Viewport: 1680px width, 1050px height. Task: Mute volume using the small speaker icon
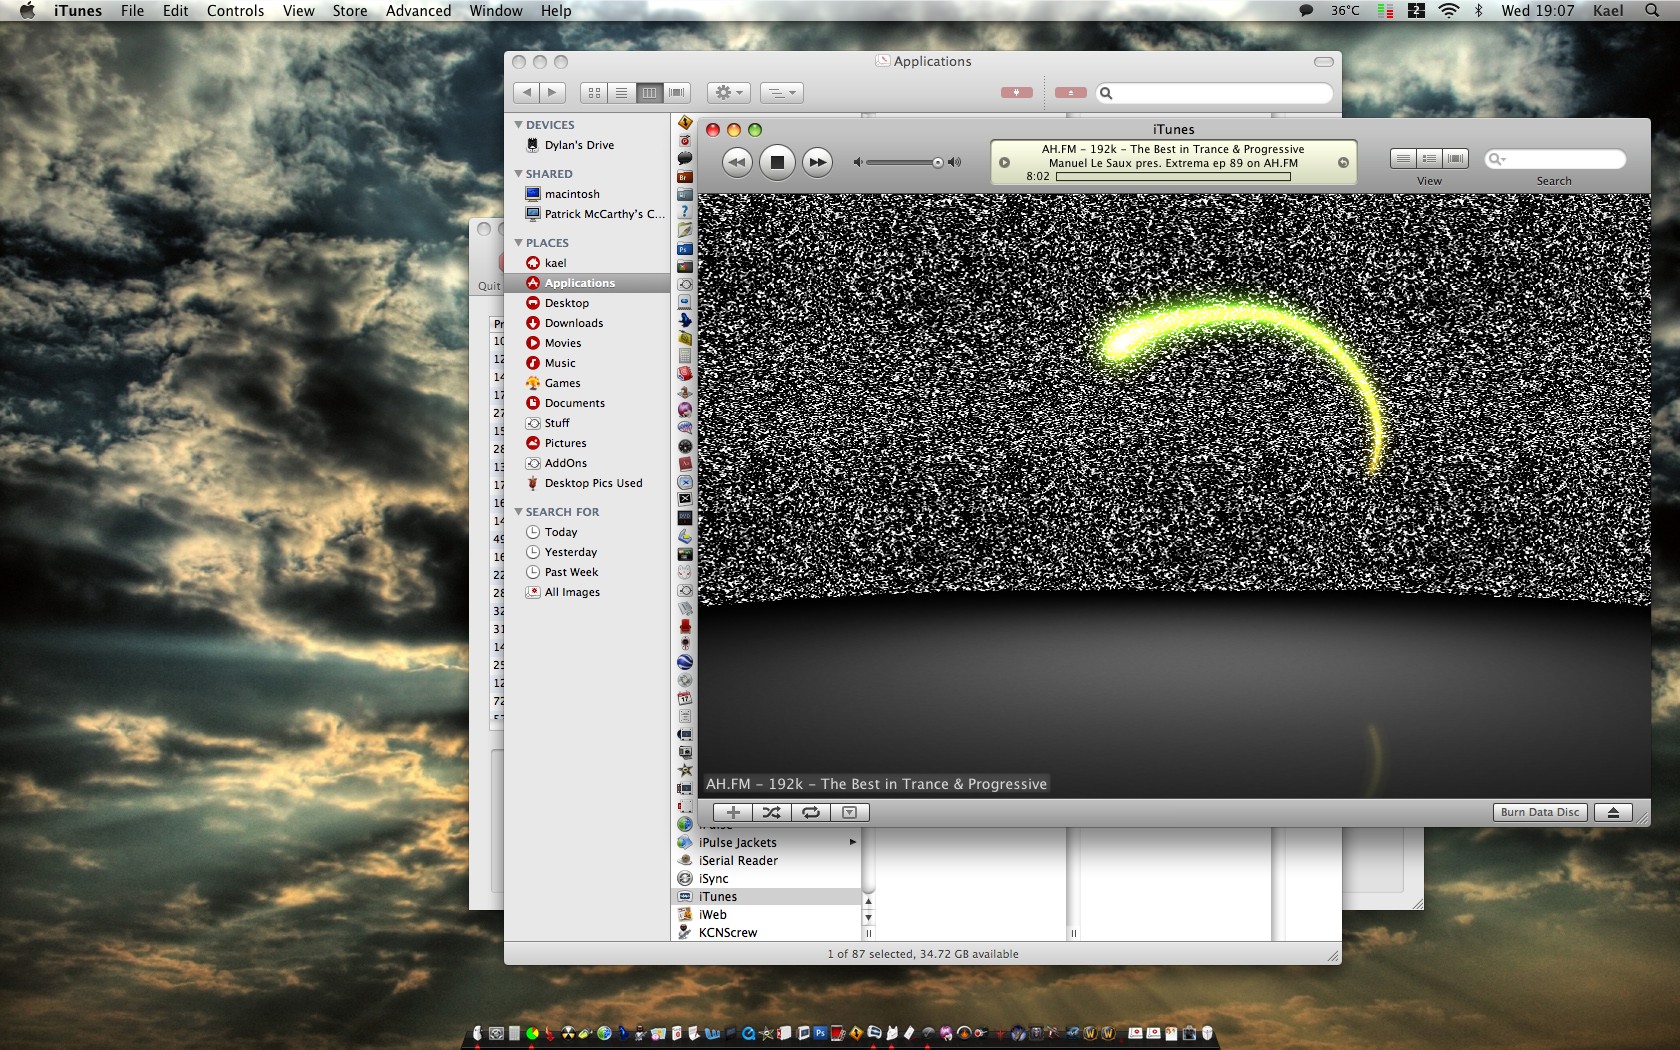click(857, 162)
